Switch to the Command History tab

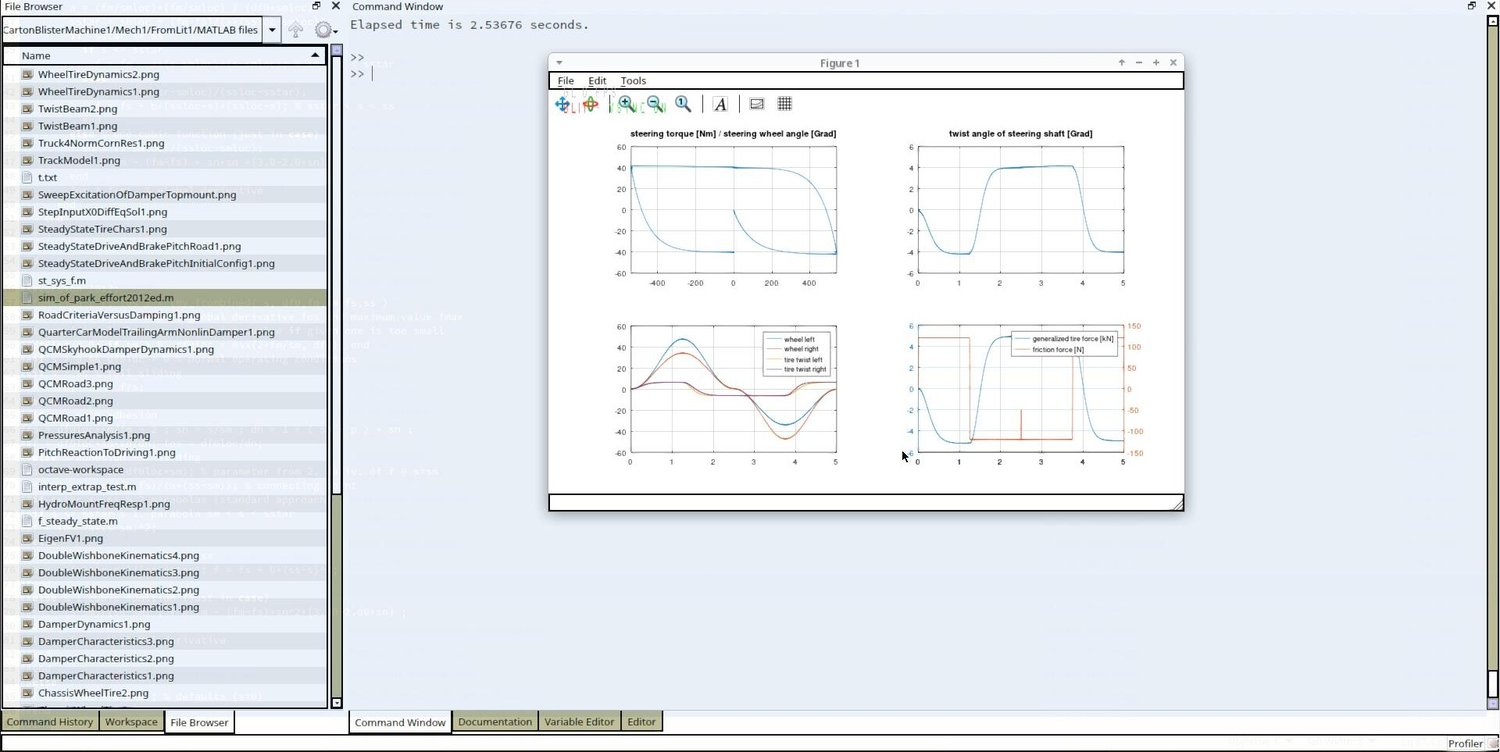point(50,722)
